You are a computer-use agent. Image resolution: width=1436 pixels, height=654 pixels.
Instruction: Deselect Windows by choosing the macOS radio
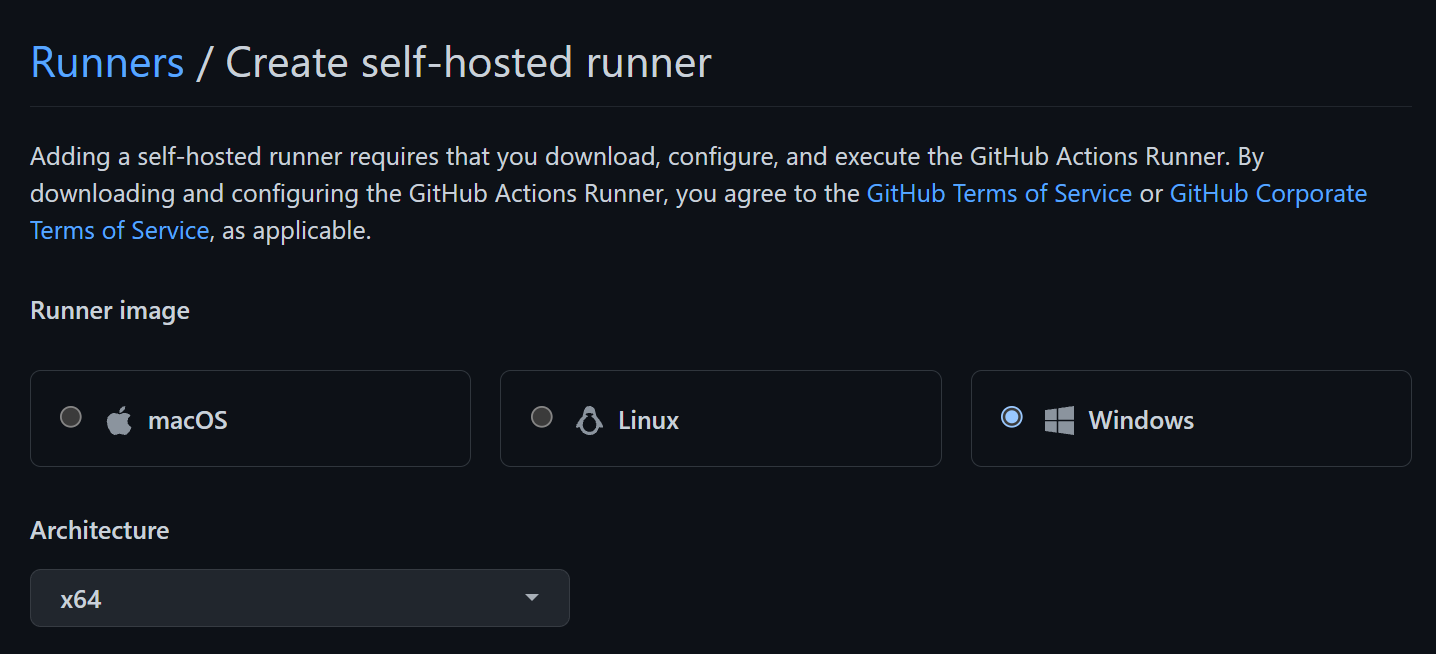point(70,418)
